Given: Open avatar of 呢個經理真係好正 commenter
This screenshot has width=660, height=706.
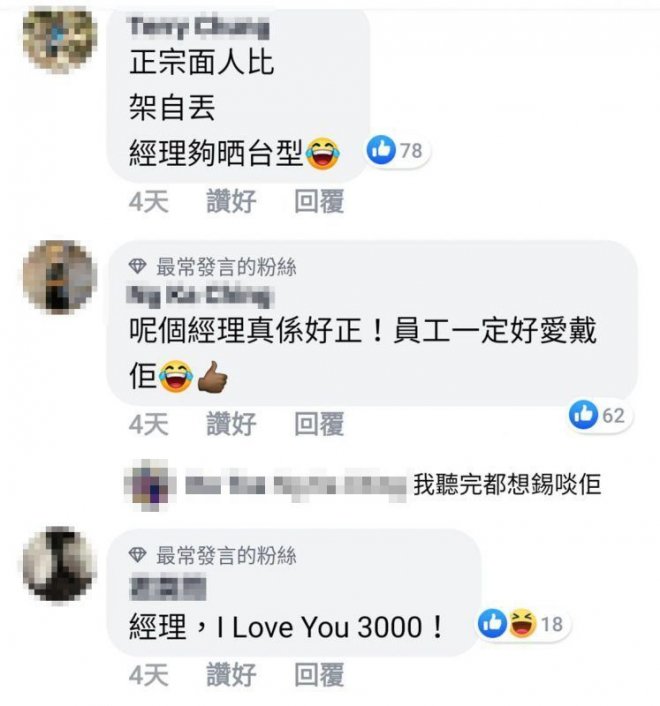Looking at the screenshot, I should [60, 277].
